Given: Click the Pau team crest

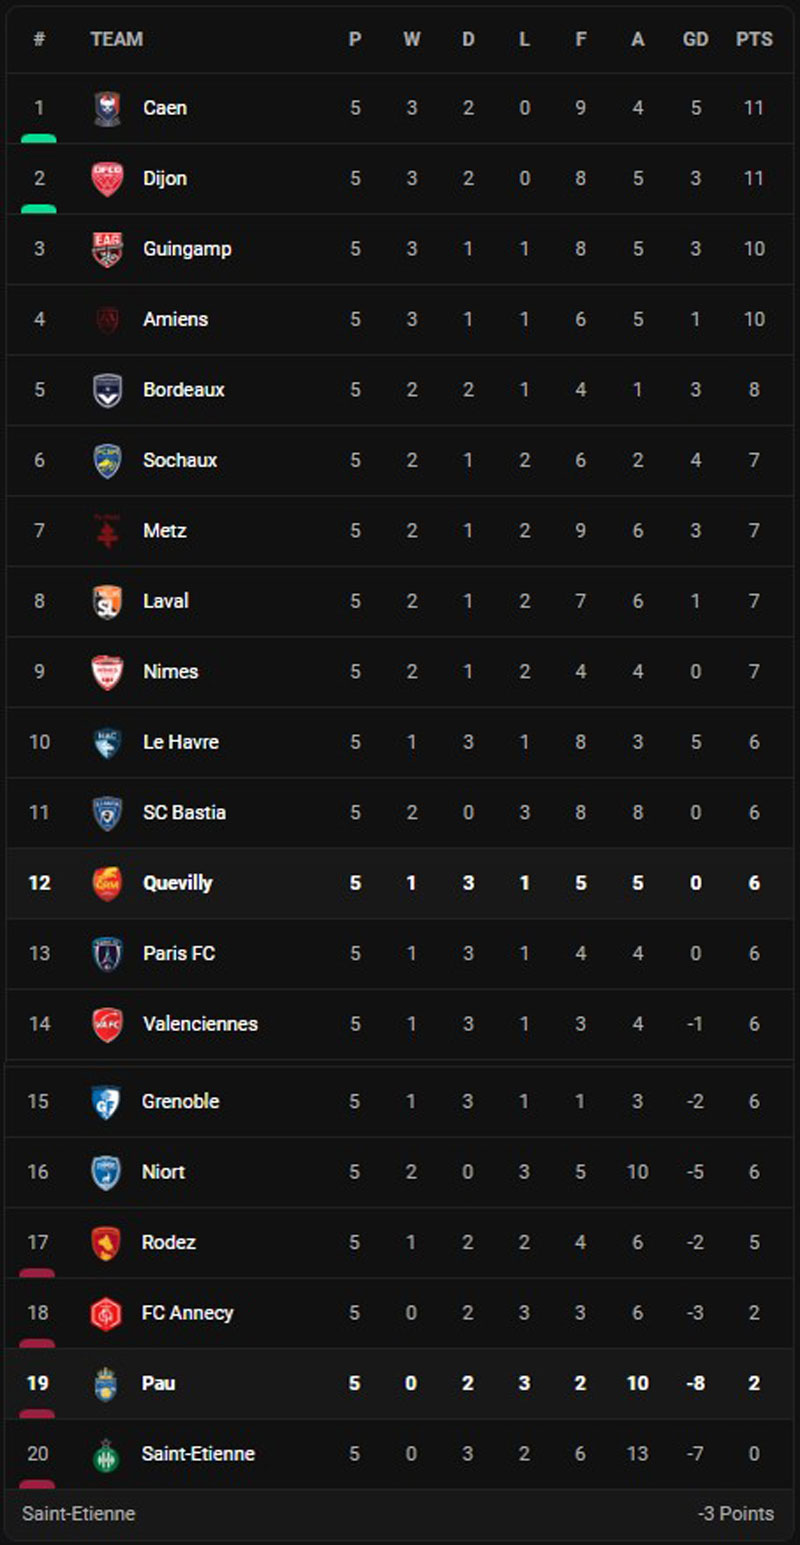Looking at the screenshot, I should (x=106, y=1384).
